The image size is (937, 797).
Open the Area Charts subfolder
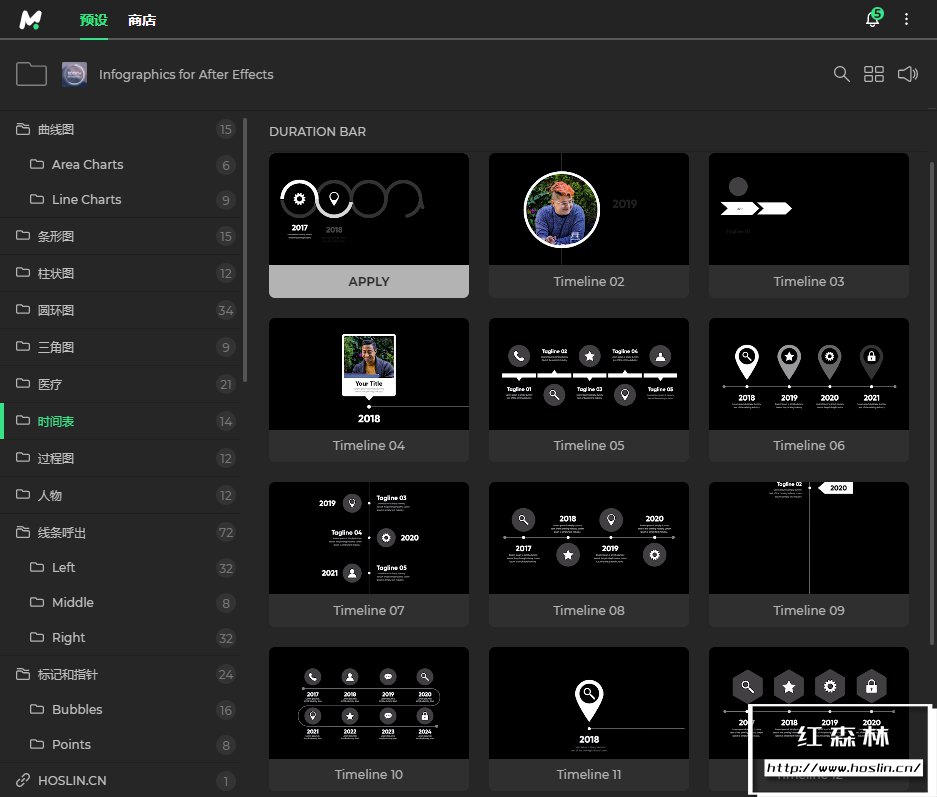click(x=121, y=164)
